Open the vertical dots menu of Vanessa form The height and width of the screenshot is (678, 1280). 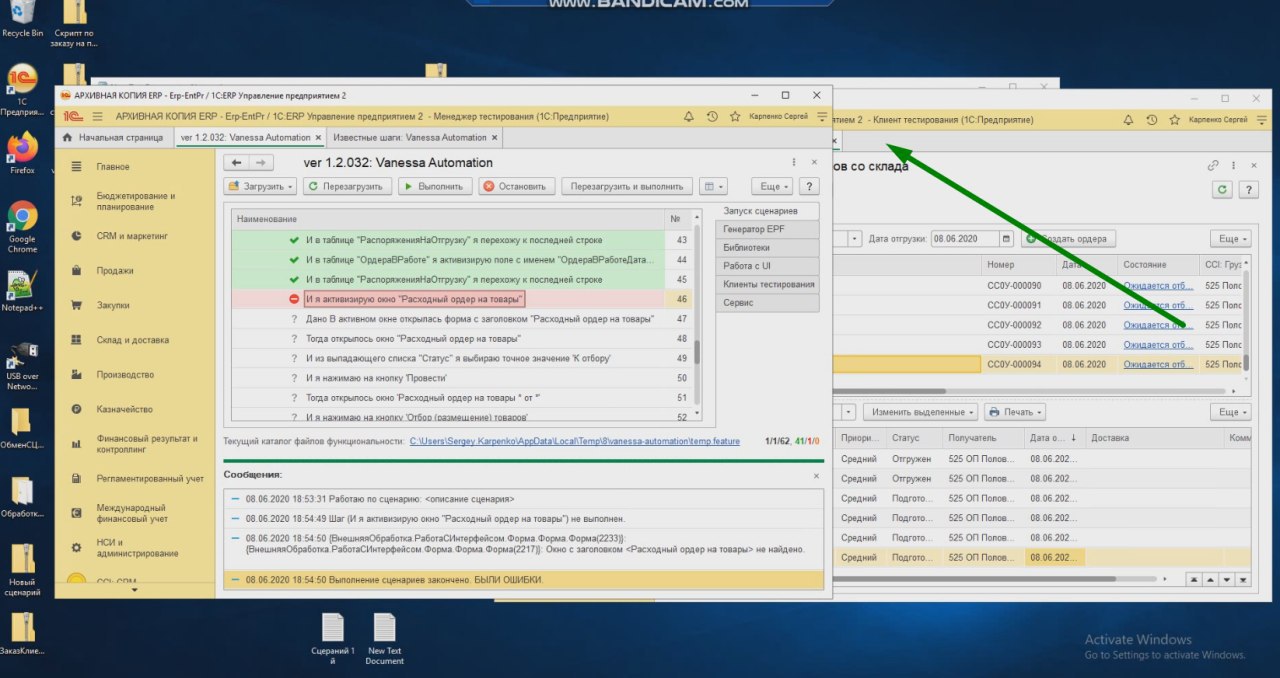point(794,162)
